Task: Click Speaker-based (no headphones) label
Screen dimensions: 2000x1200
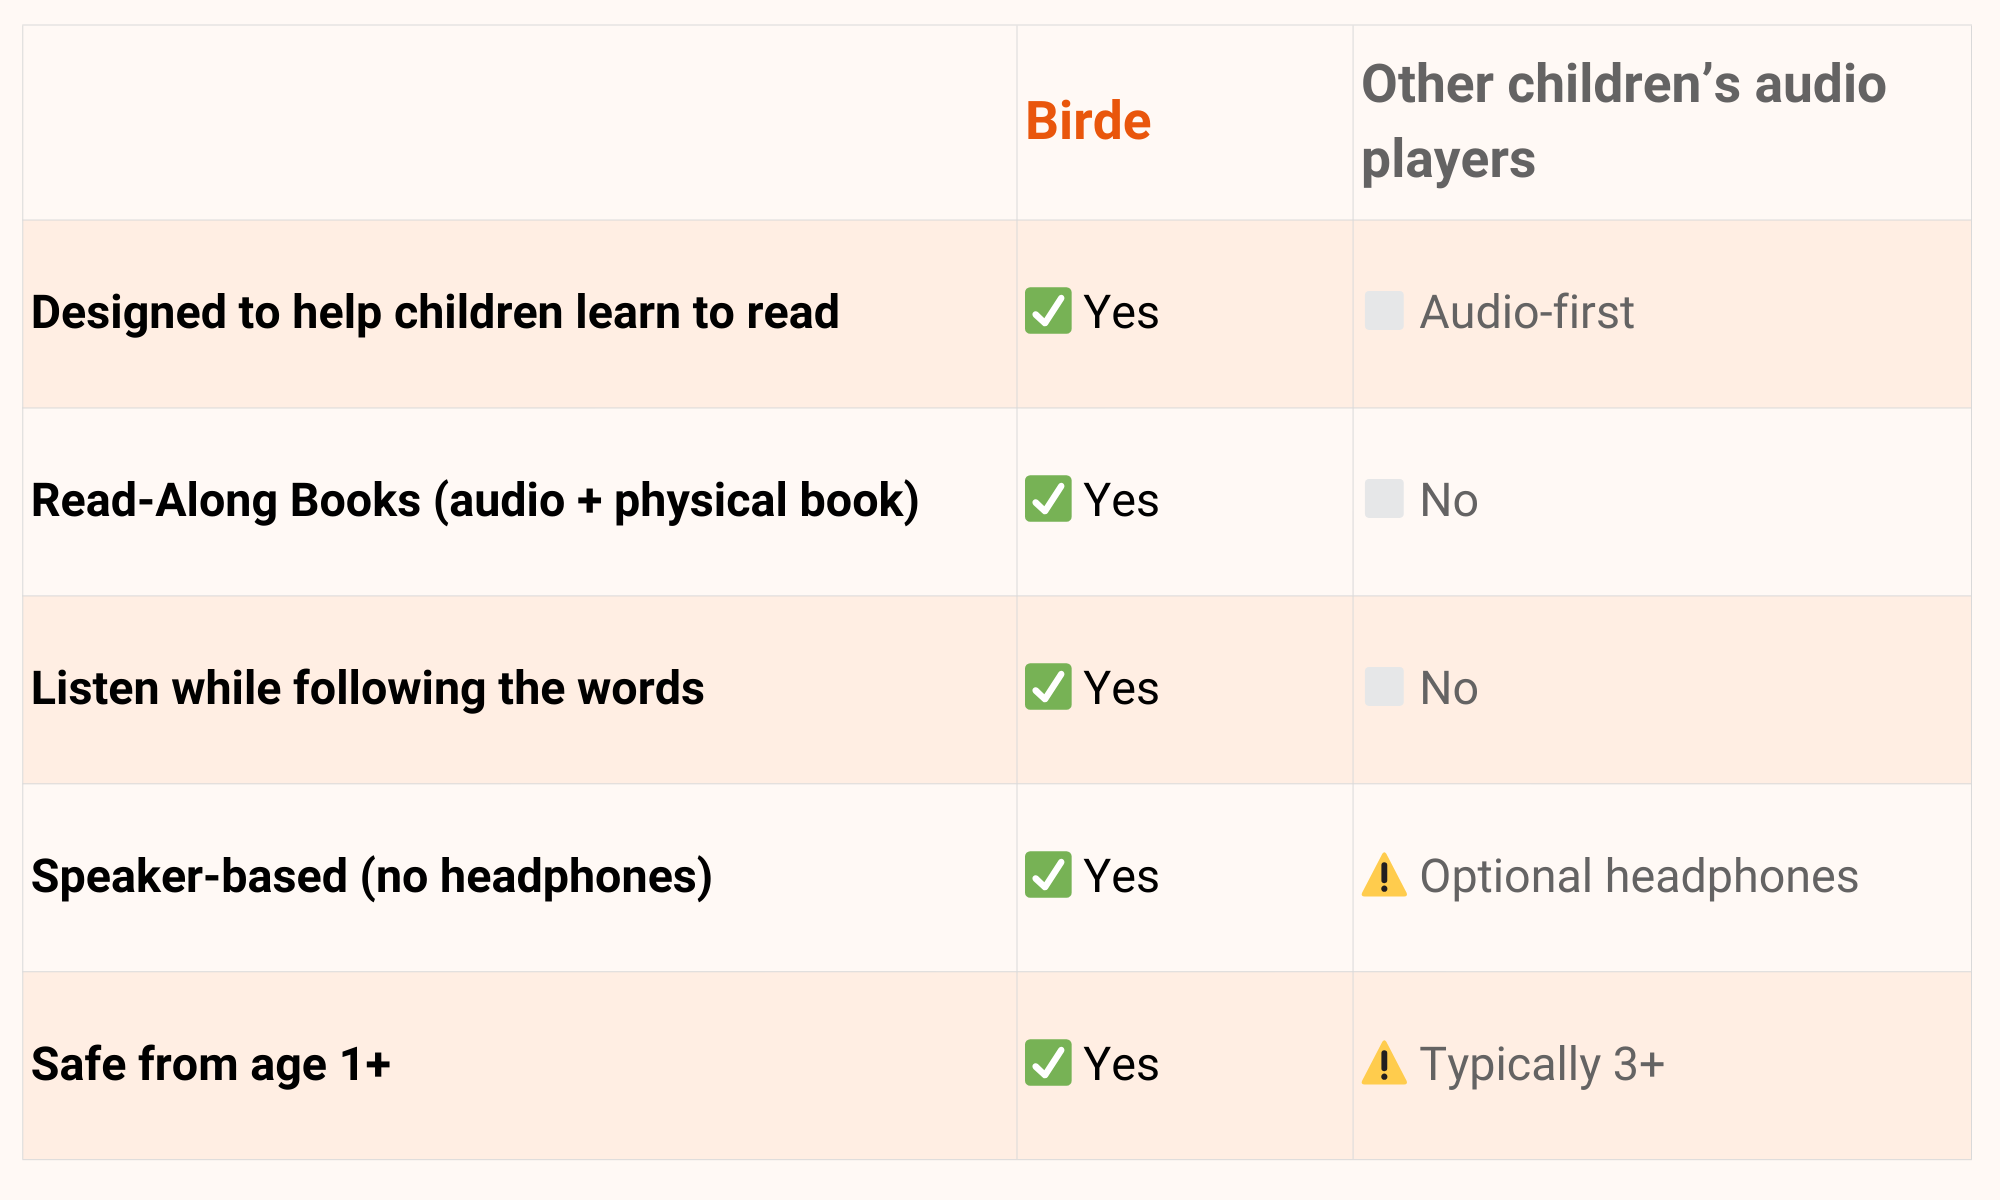Action: tap(371, 876)
